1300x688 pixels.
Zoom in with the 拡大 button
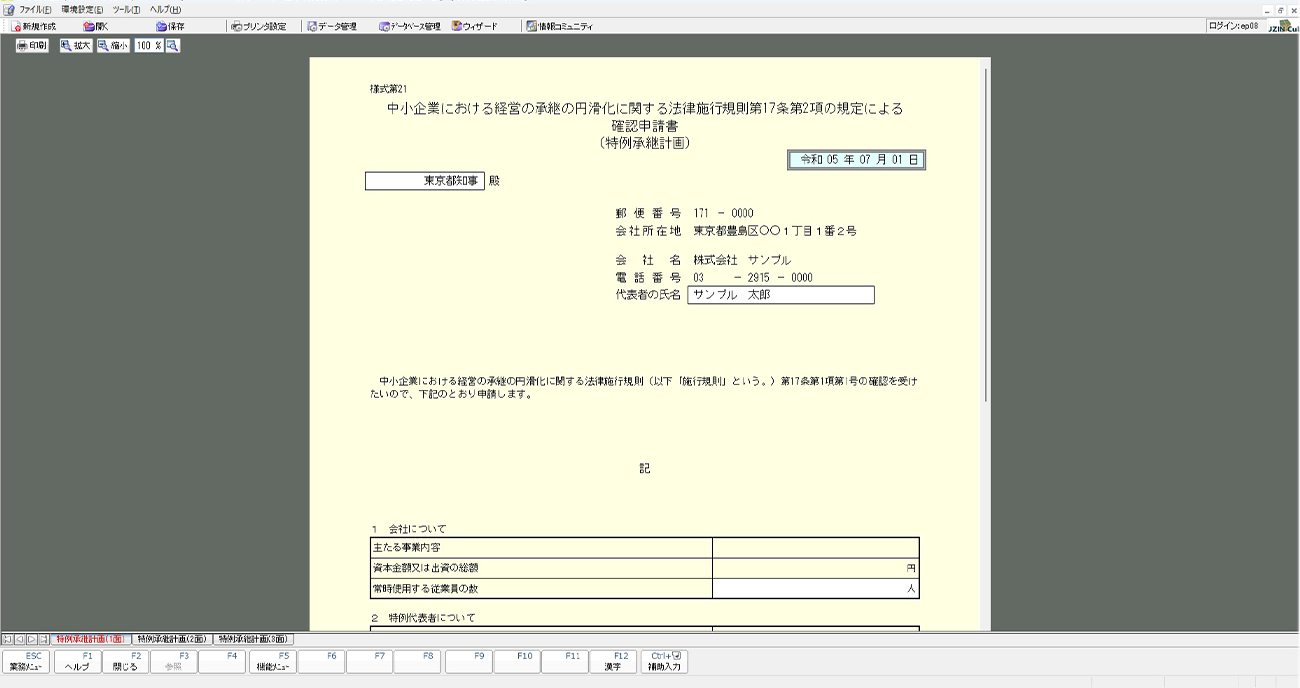pyautogui.click(x=76, y=46)
